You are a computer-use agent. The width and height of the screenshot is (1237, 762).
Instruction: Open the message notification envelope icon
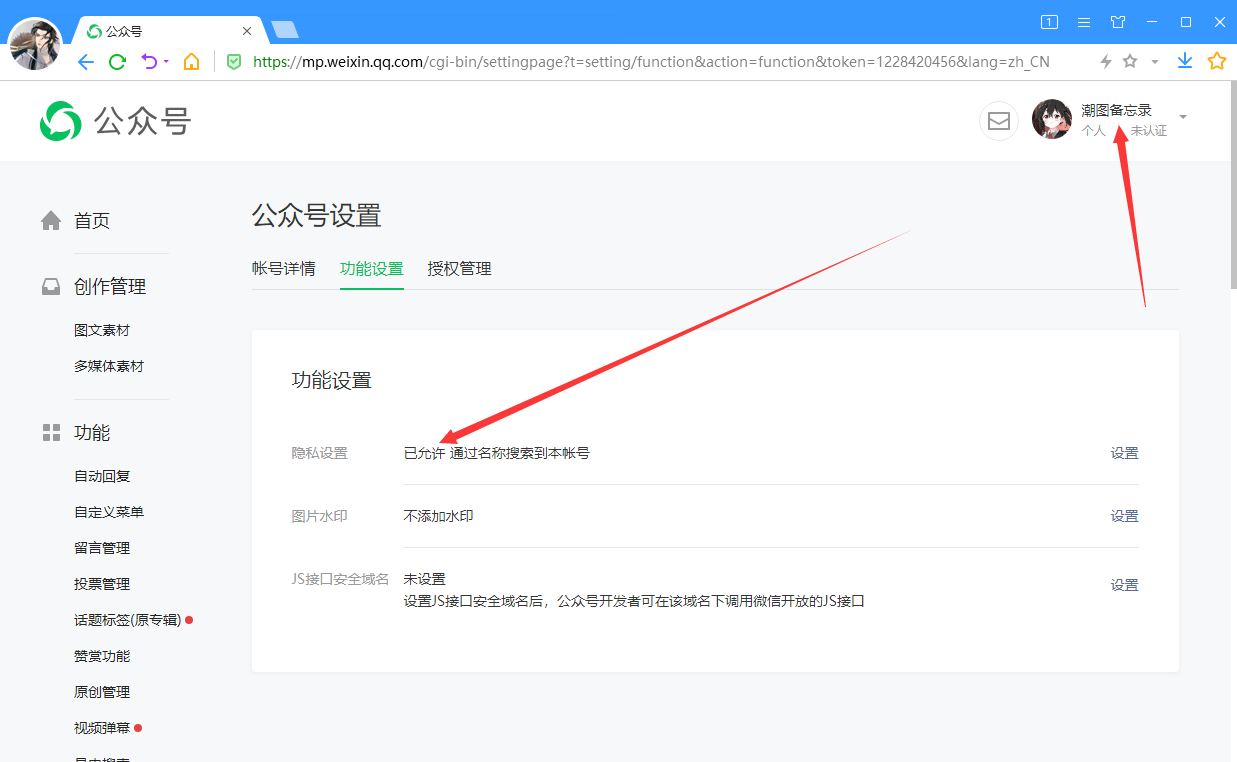click(x=998, y=120)
